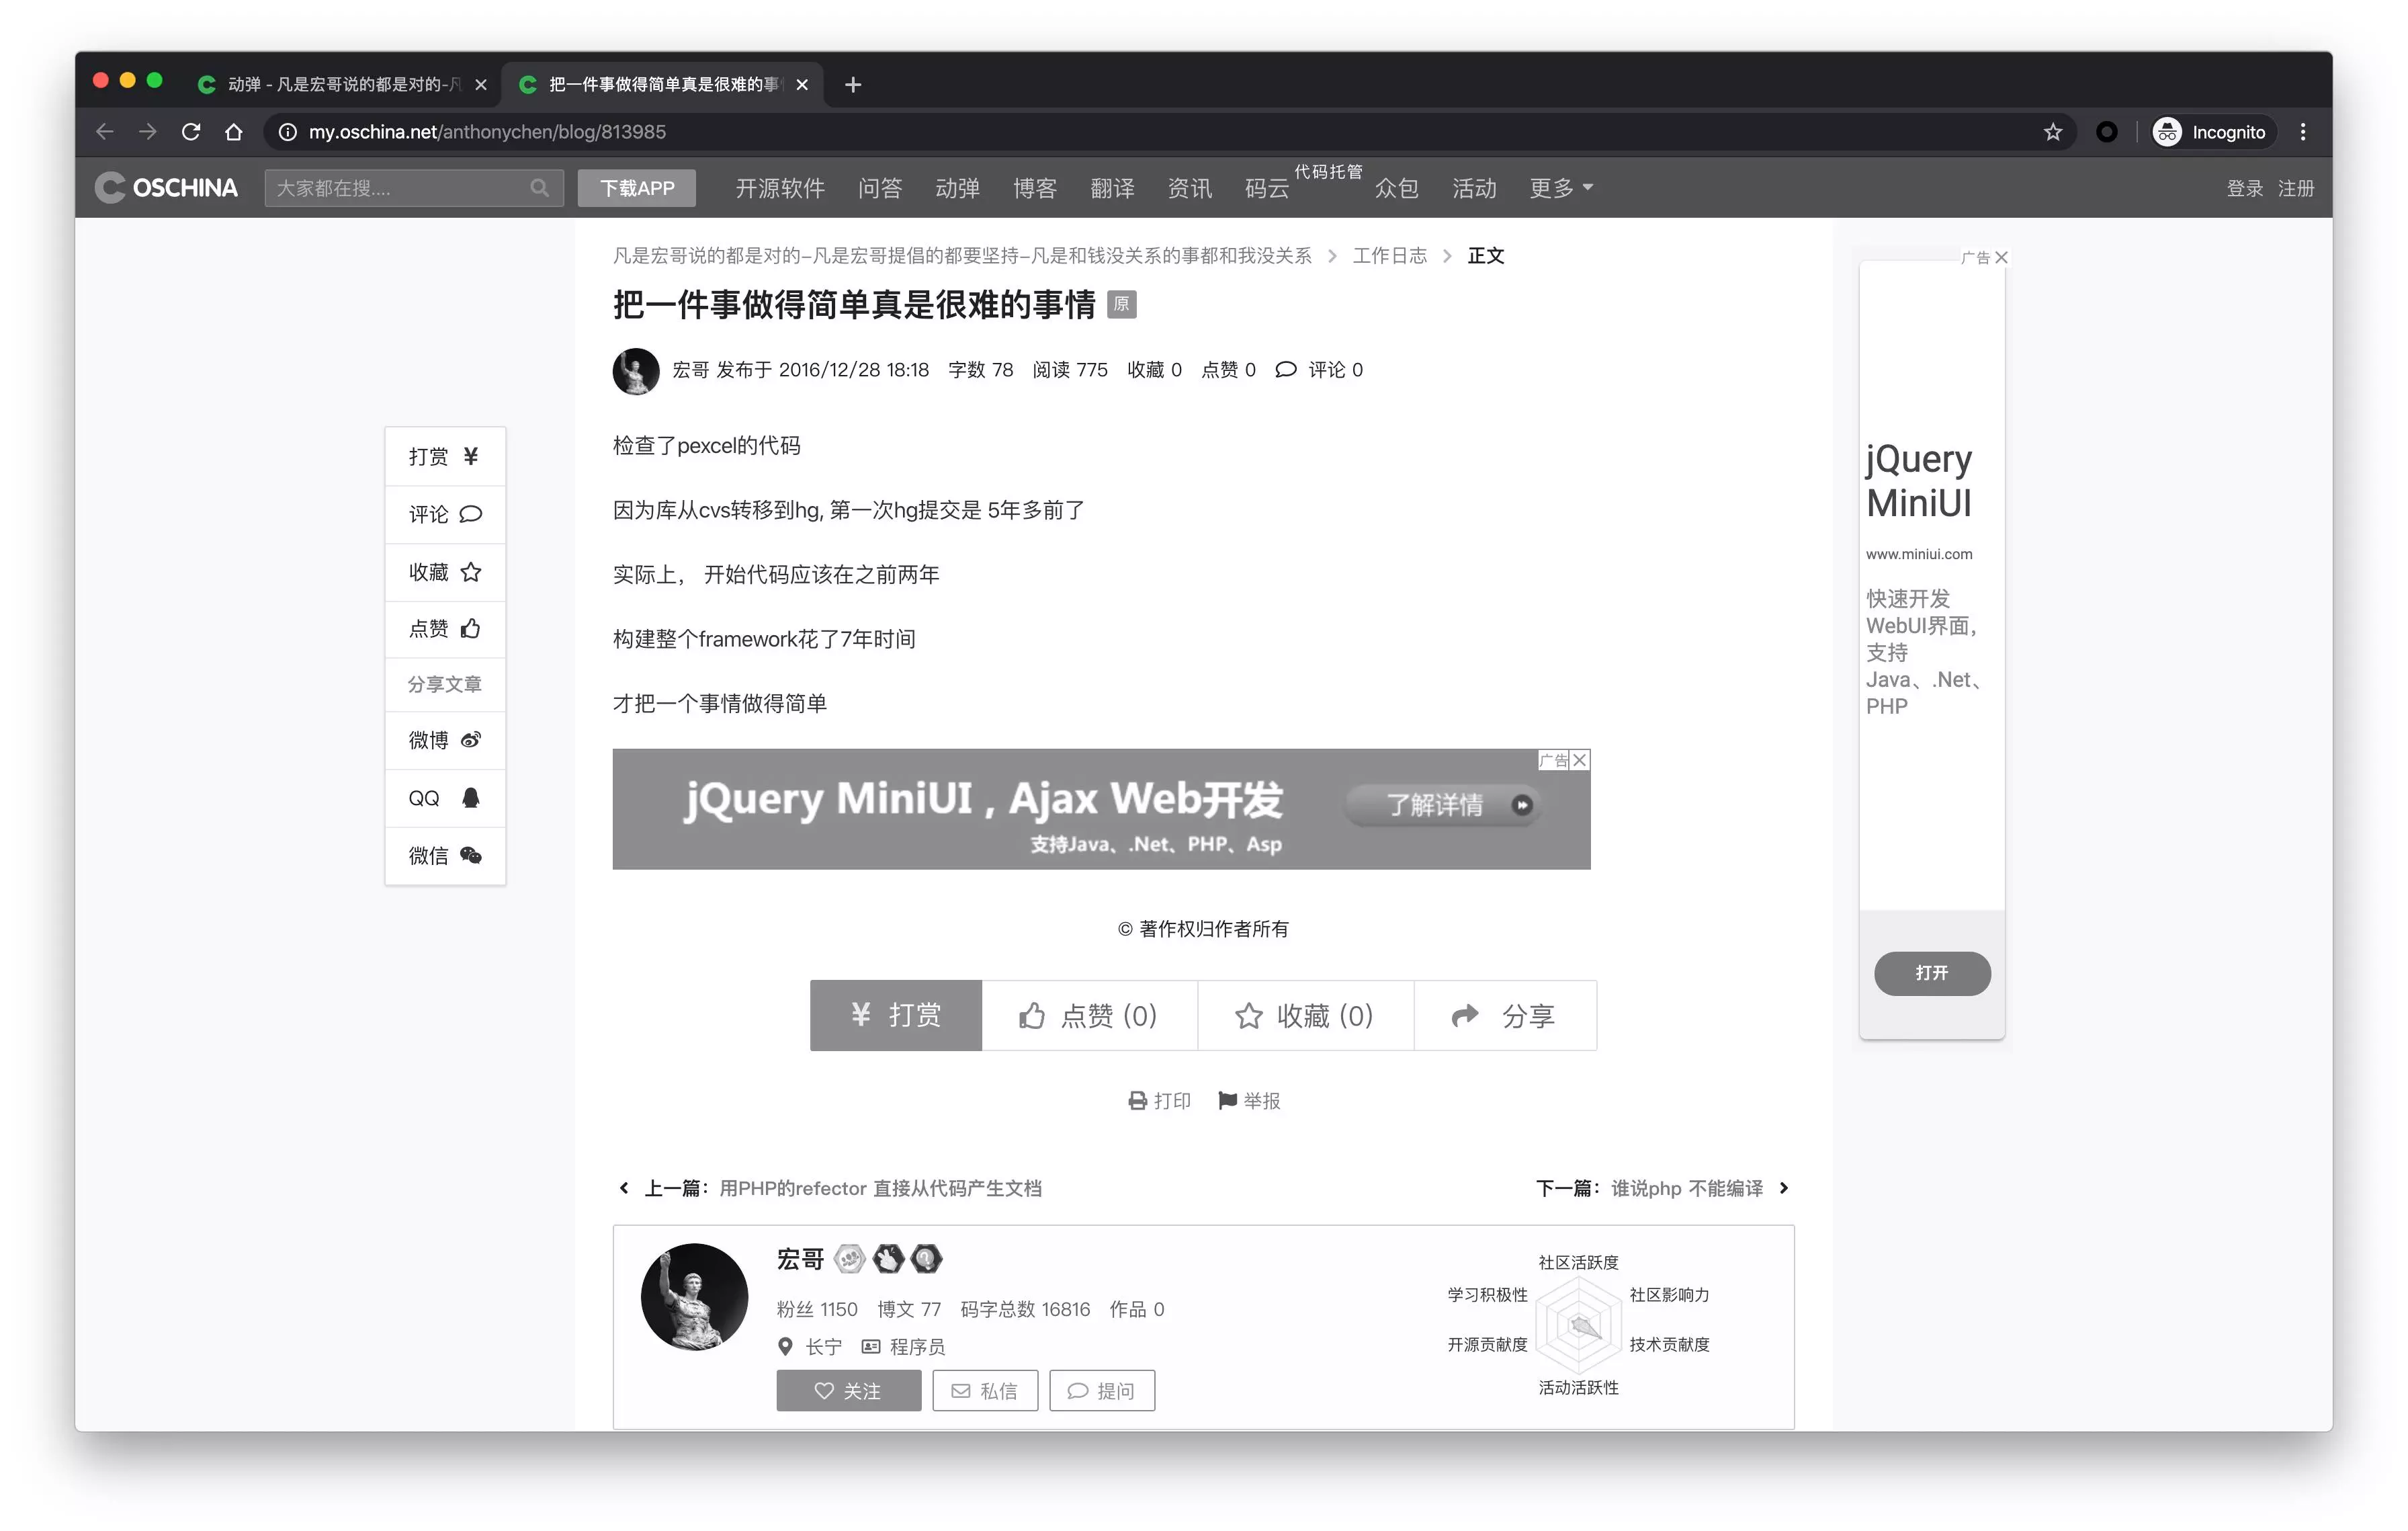Click 打开 button in sidebar ad
The image size is (2408, 1531).
[1932, 973]
